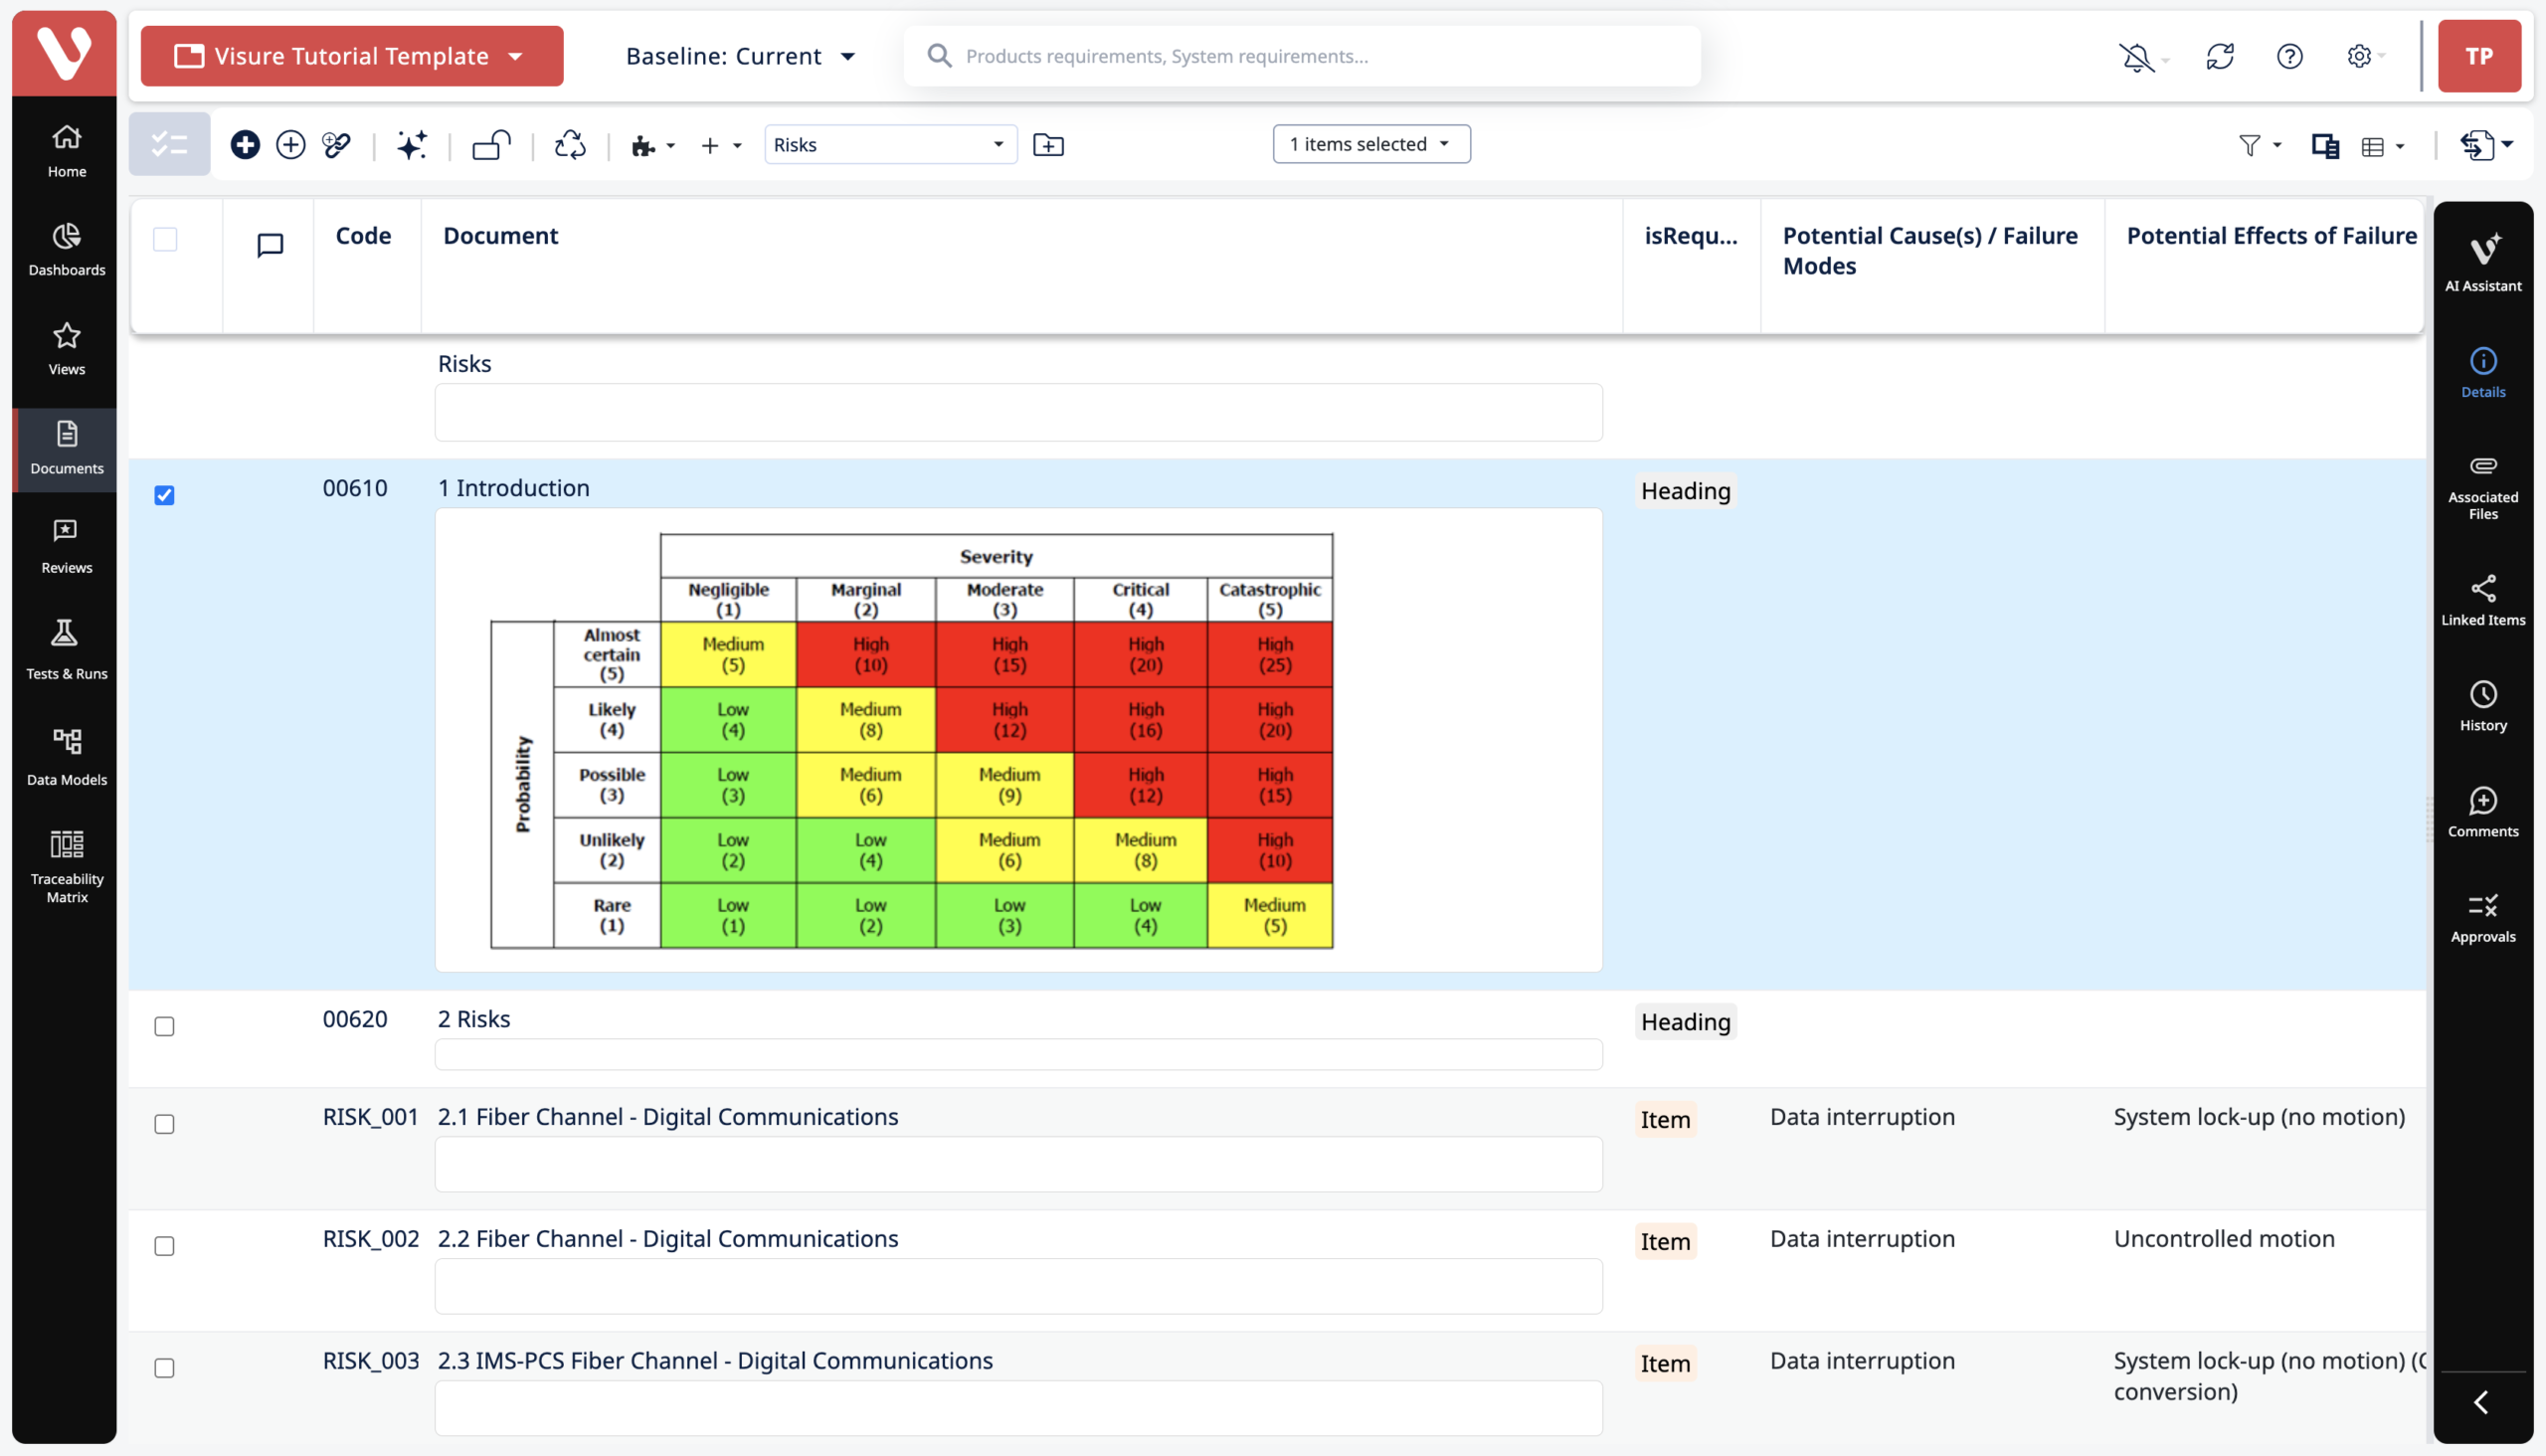The image size is (2546, 1456).
Task: Click the search requirements input field
Action: point(1301,56)
